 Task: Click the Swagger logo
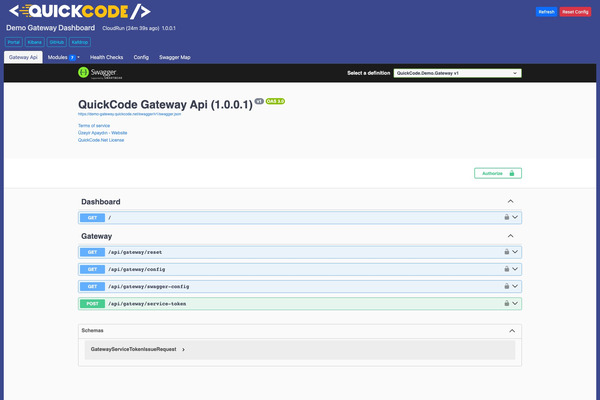[x=100, y=73]
